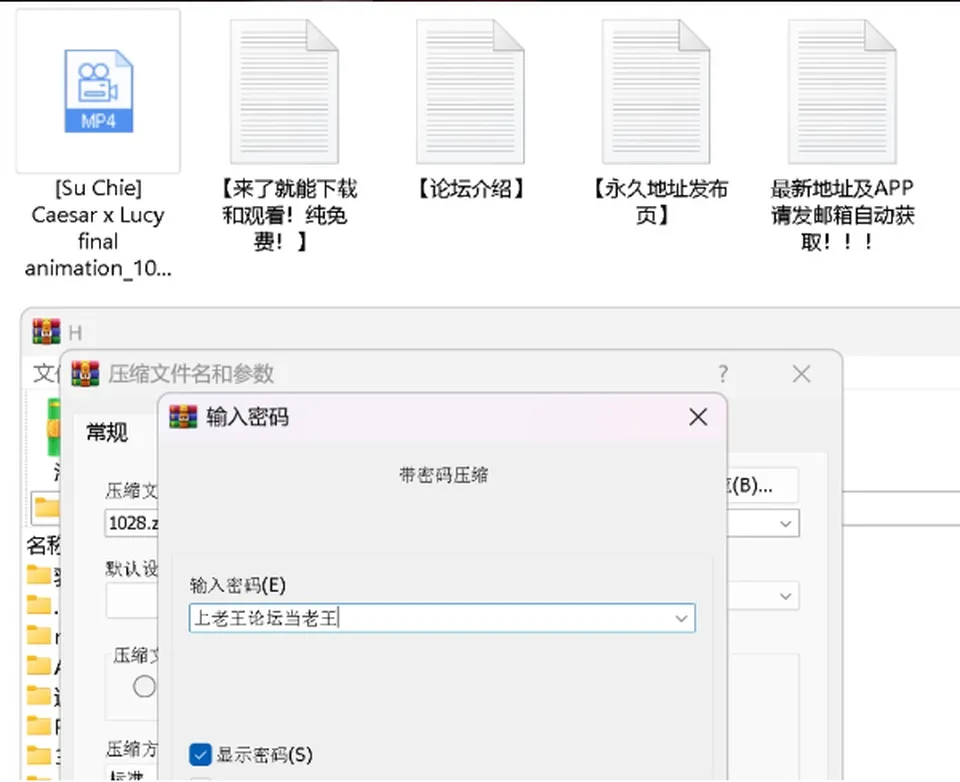Open the dropdown in the 默认设 row
960x782 pixels.
coord(786,596)
